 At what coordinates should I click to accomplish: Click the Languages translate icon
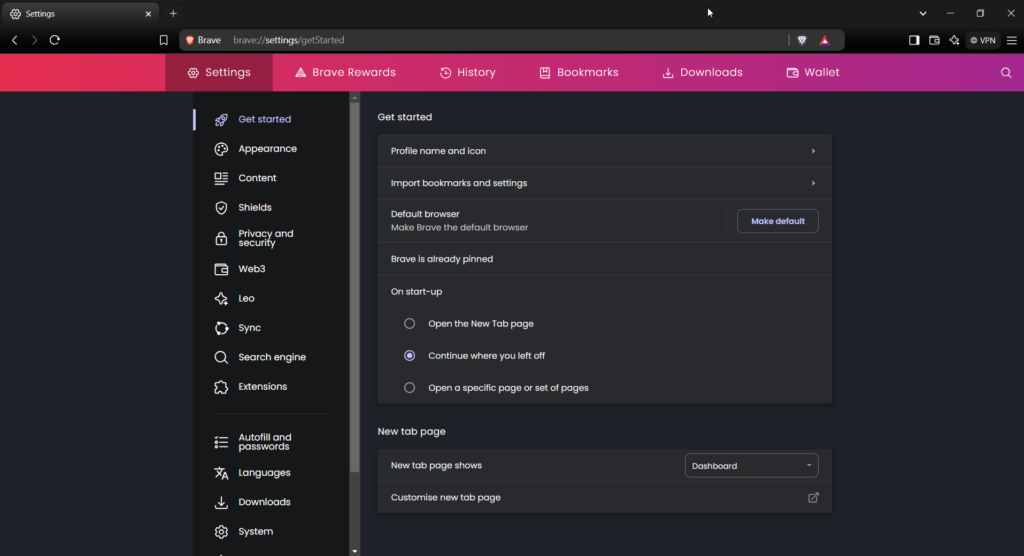[221, 473]
